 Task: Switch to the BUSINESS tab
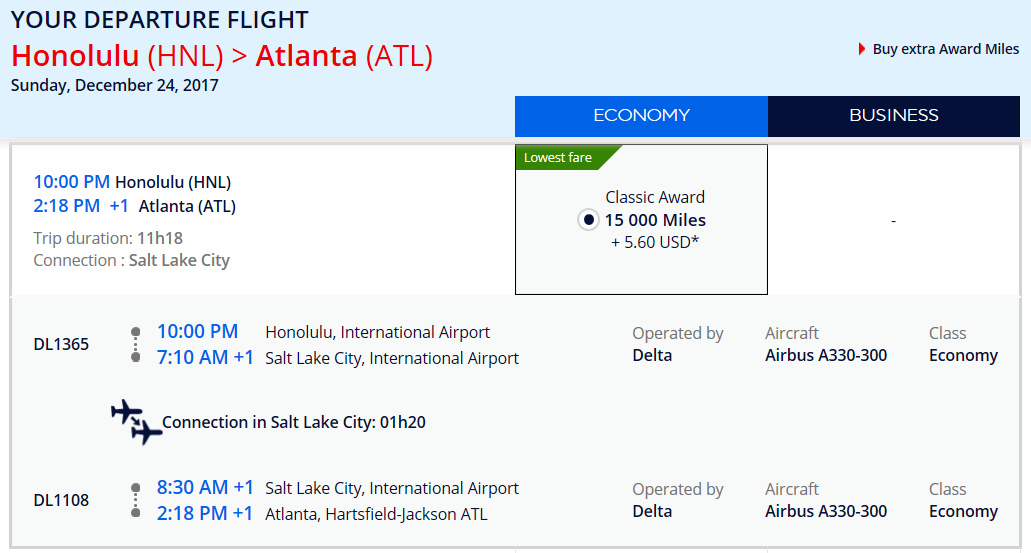[894, 116]
